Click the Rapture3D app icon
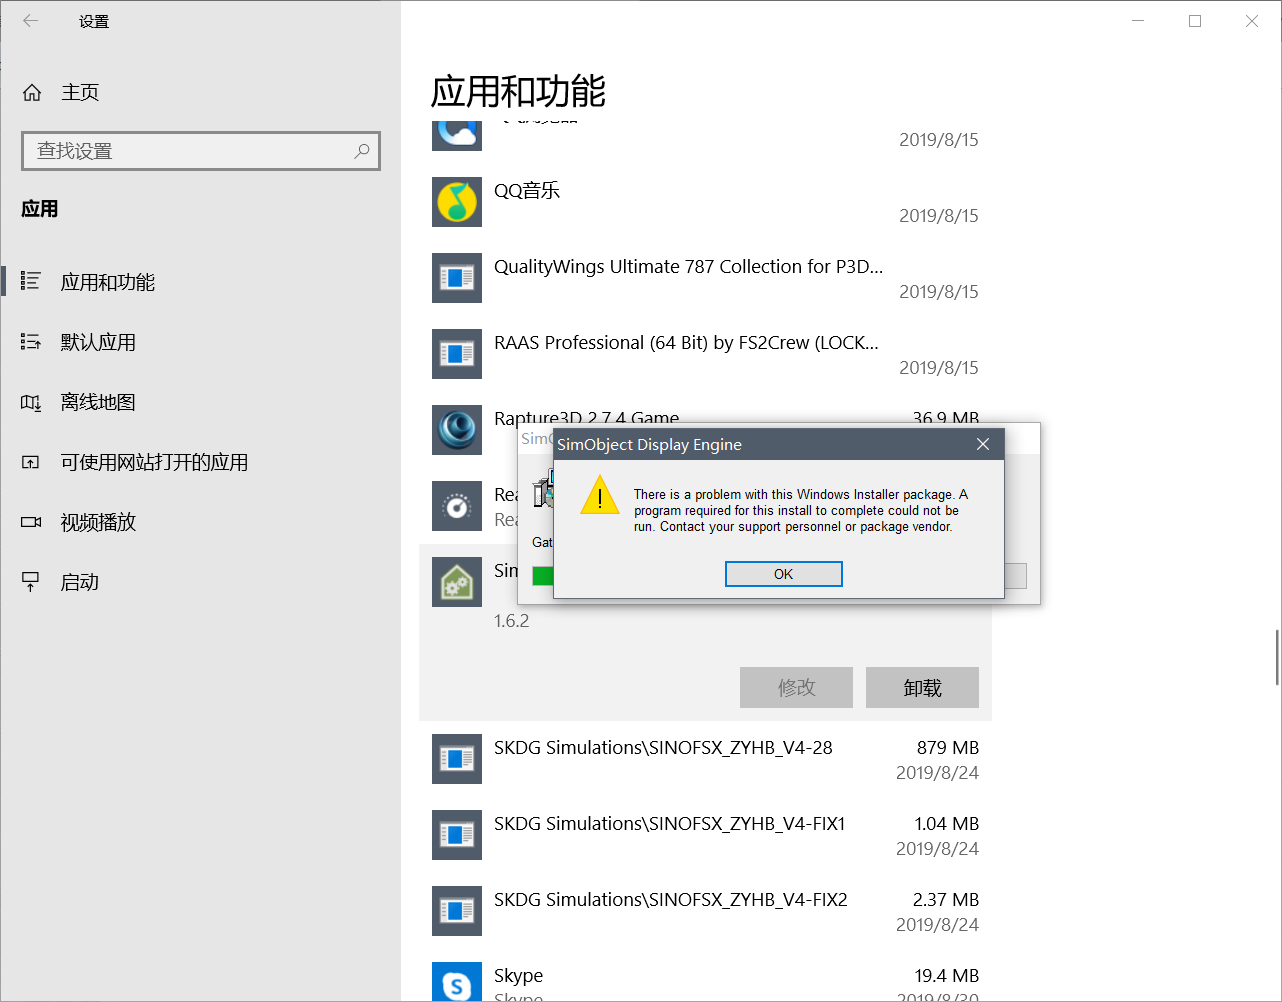Viewport: 1282px width, 1002px height. click(457, 430)
